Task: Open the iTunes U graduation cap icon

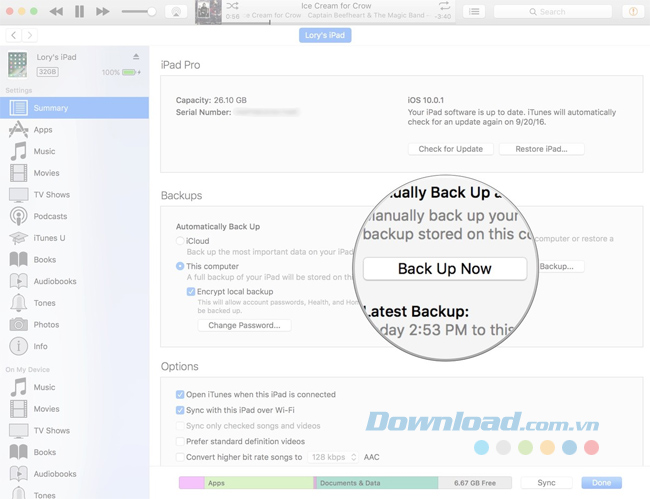Action: tap(19, 238)
